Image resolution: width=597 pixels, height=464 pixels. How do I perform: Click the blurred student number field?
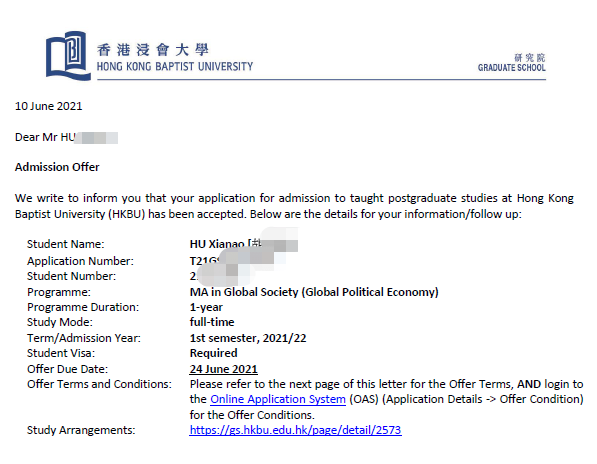click(x=220, y=276)
